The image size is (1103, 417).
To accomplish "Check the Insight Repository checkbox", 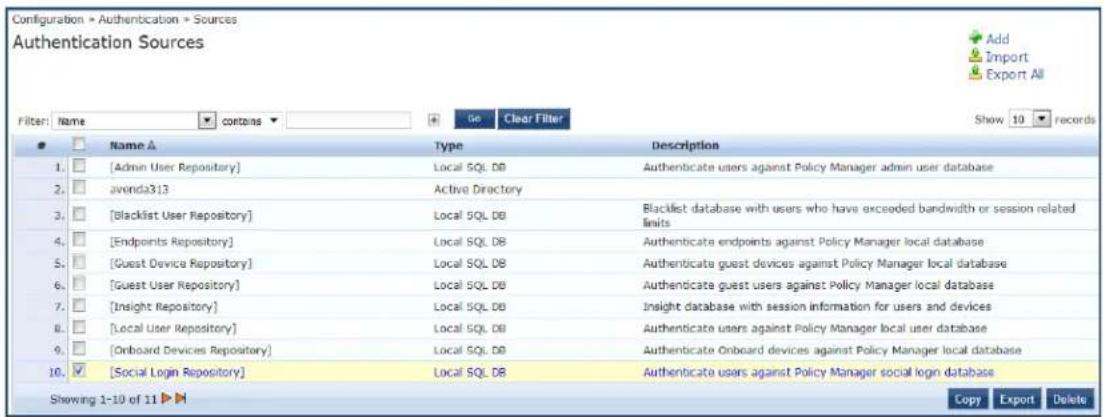I will click(x=80, y=307).
